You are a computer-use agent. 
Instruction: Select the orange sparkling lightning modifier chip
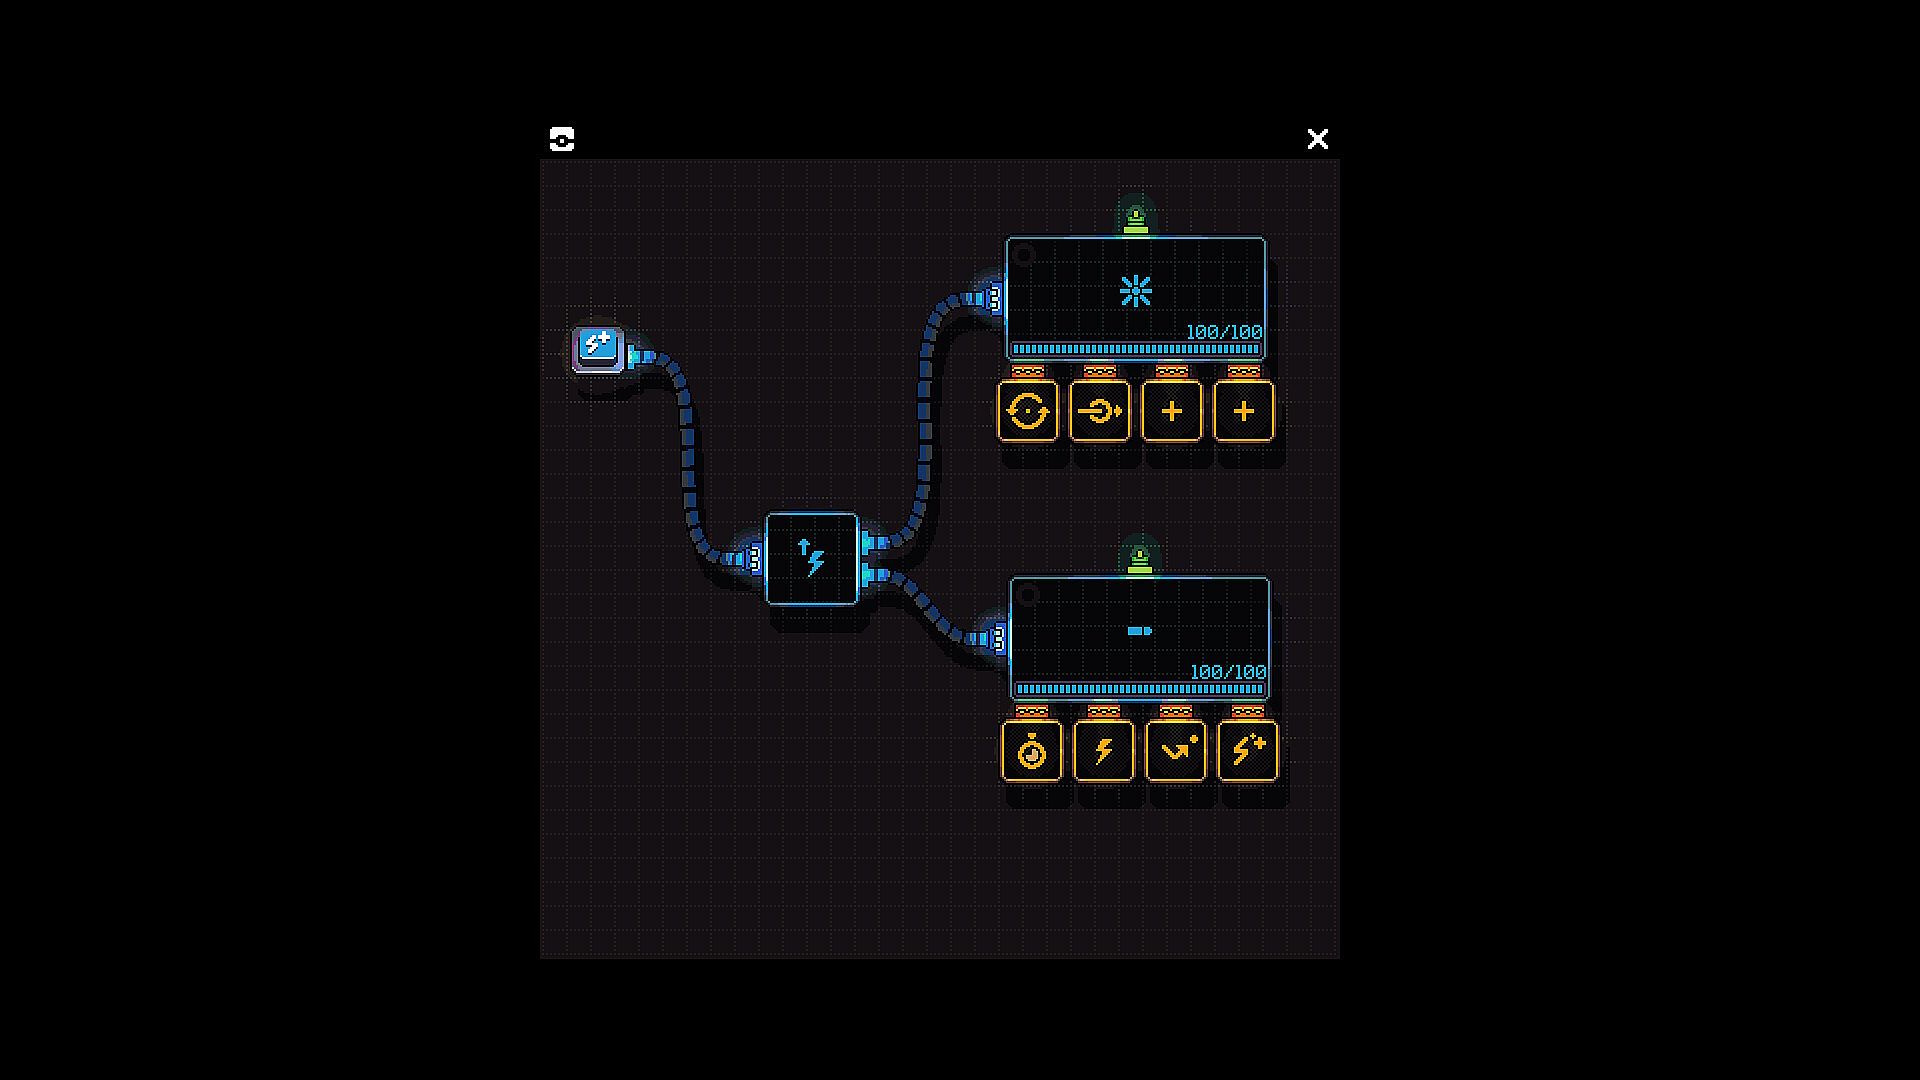1248,750
